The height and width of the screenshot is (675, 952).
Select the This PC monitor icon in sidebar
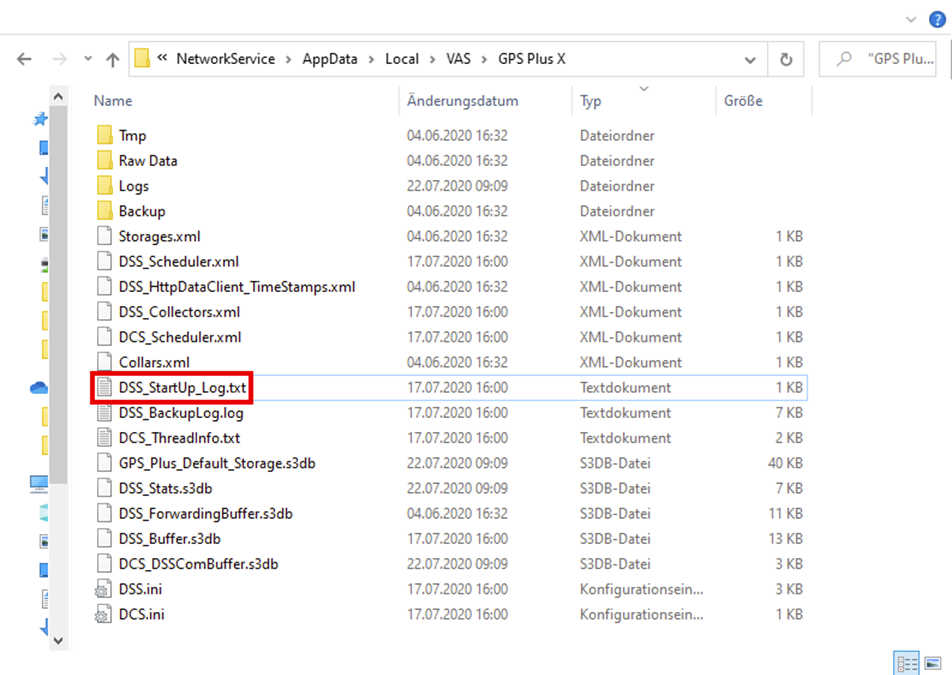[40, 484]
